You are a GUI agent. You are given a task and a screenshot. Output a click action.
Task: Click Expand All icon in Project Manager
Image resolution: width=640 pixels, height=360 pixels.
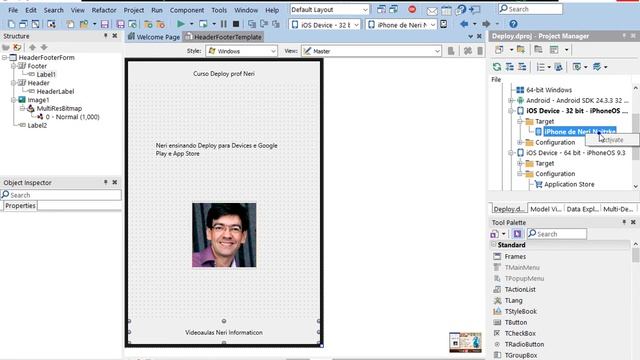click(x=510, y=67)
